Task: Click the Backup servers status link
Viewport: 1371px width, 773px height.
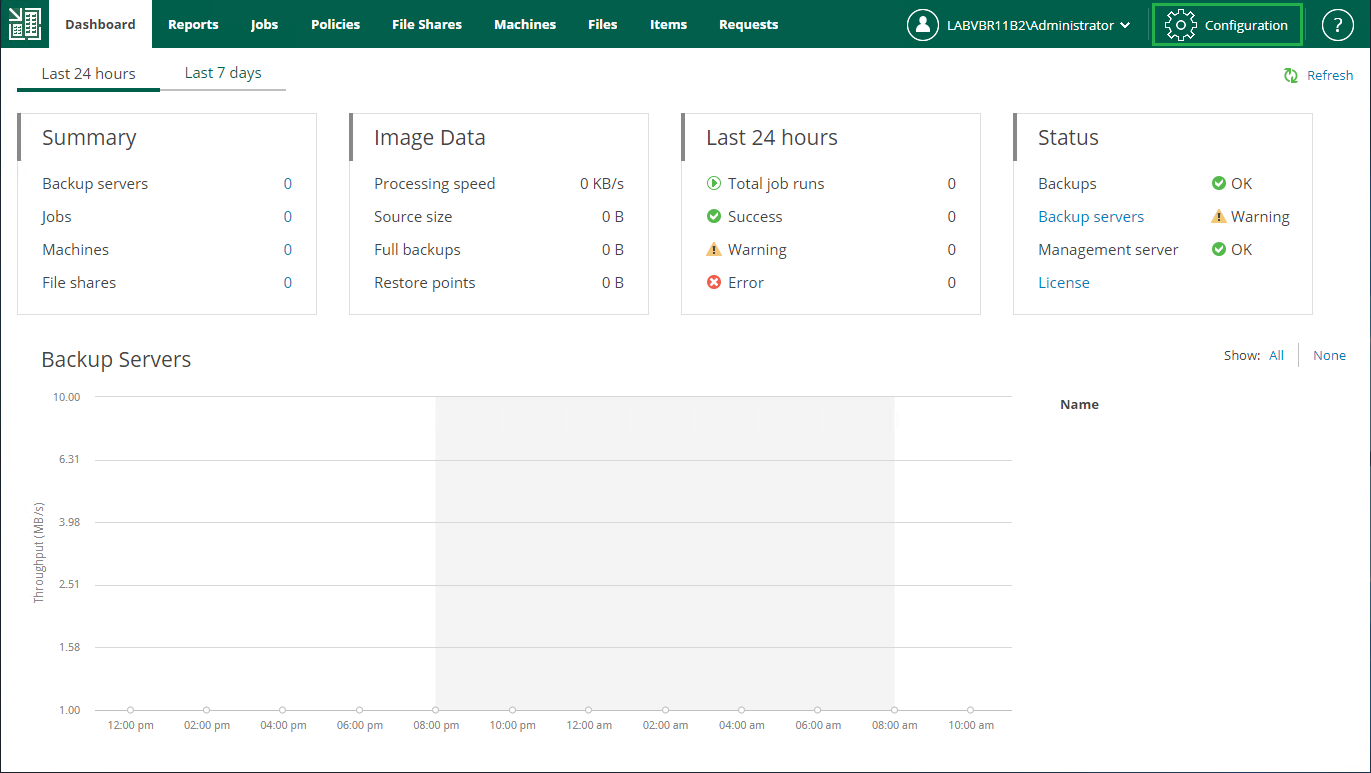Action: click(x=1090, y=217)
